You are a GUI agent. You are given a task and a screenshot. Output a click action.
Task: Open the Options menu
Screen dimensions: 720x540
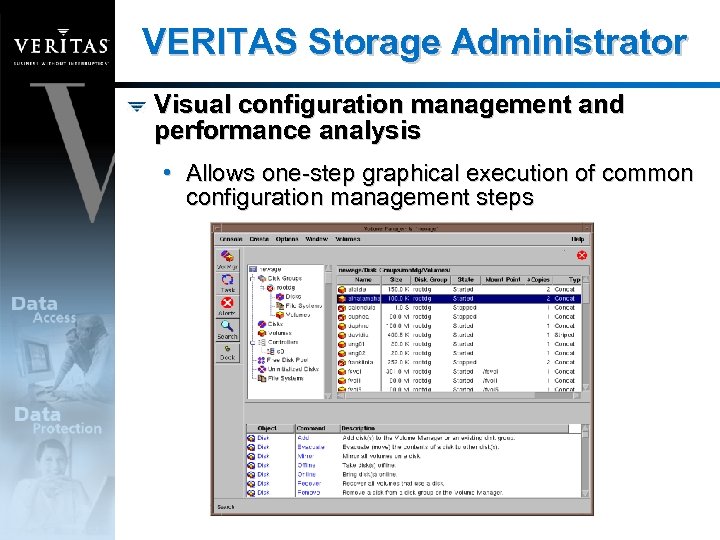point(287,239)
